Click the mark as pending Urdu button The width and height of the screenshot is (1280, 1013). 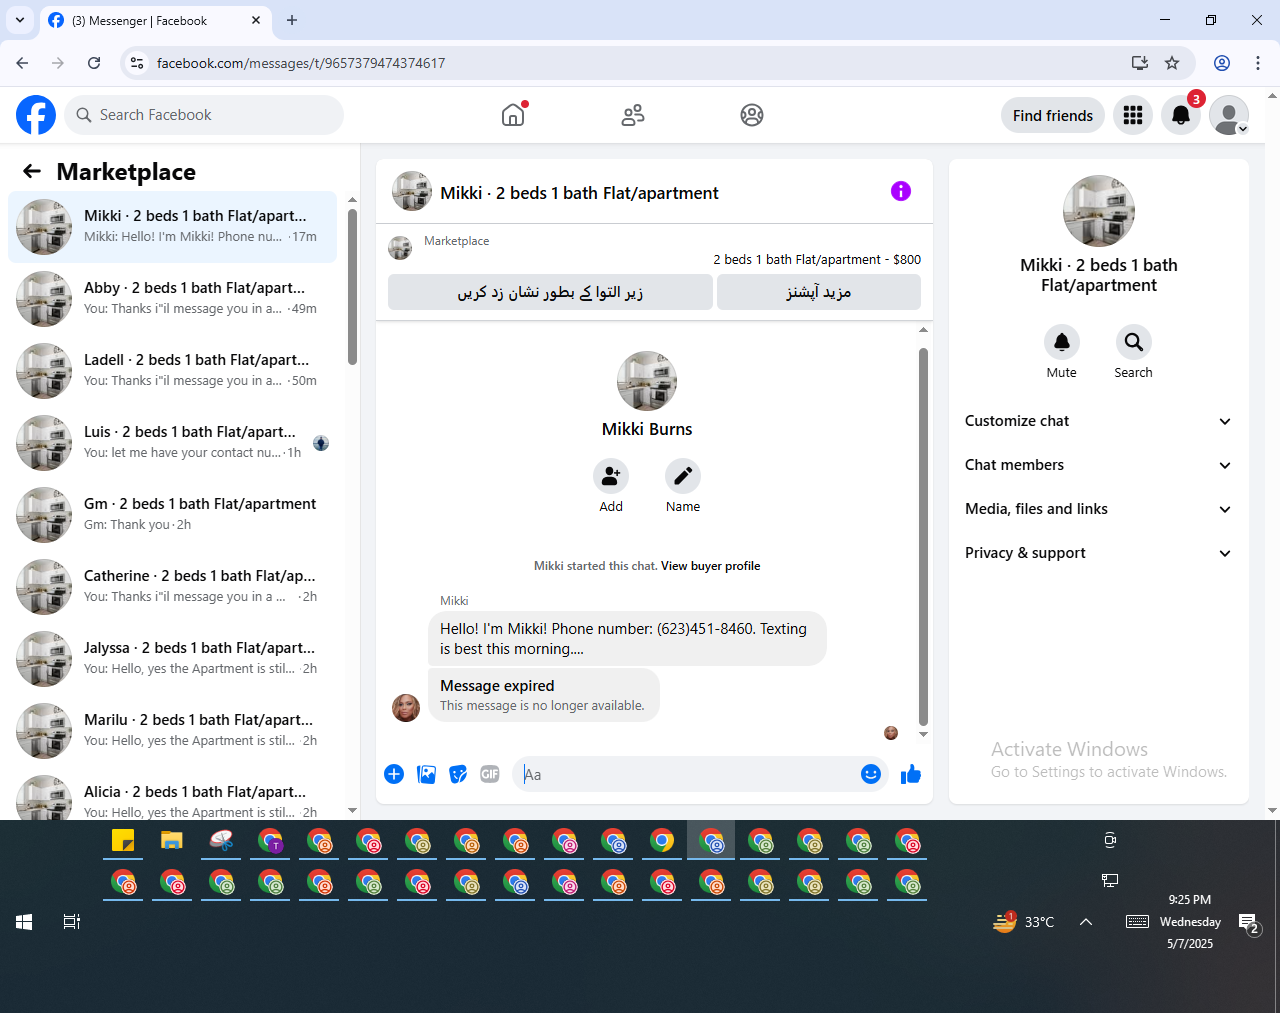tap(550, 292)
